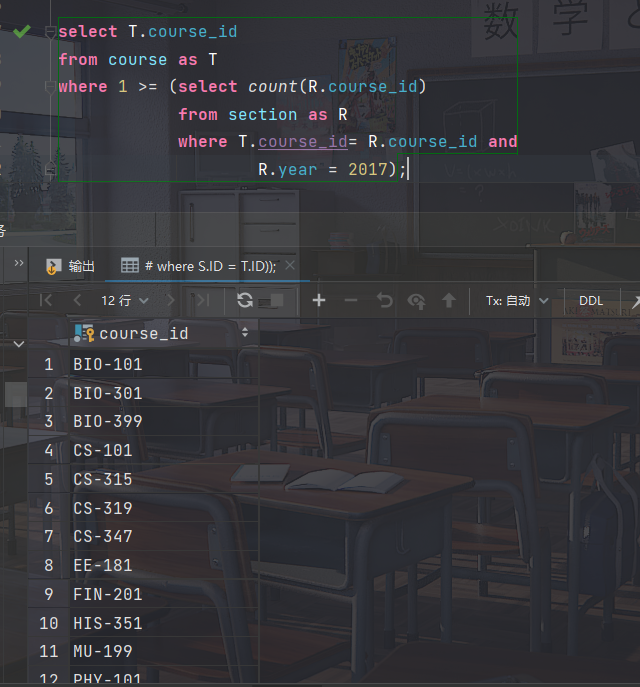Click the 2017 year value in the query
640x687 pixels.
tap(368, 170)
